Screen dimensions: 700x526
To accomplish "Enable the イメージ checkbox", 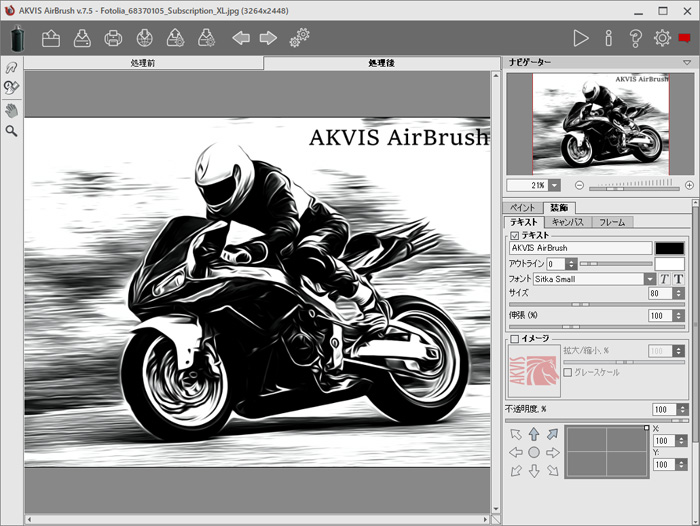I will tap(515, 339).
